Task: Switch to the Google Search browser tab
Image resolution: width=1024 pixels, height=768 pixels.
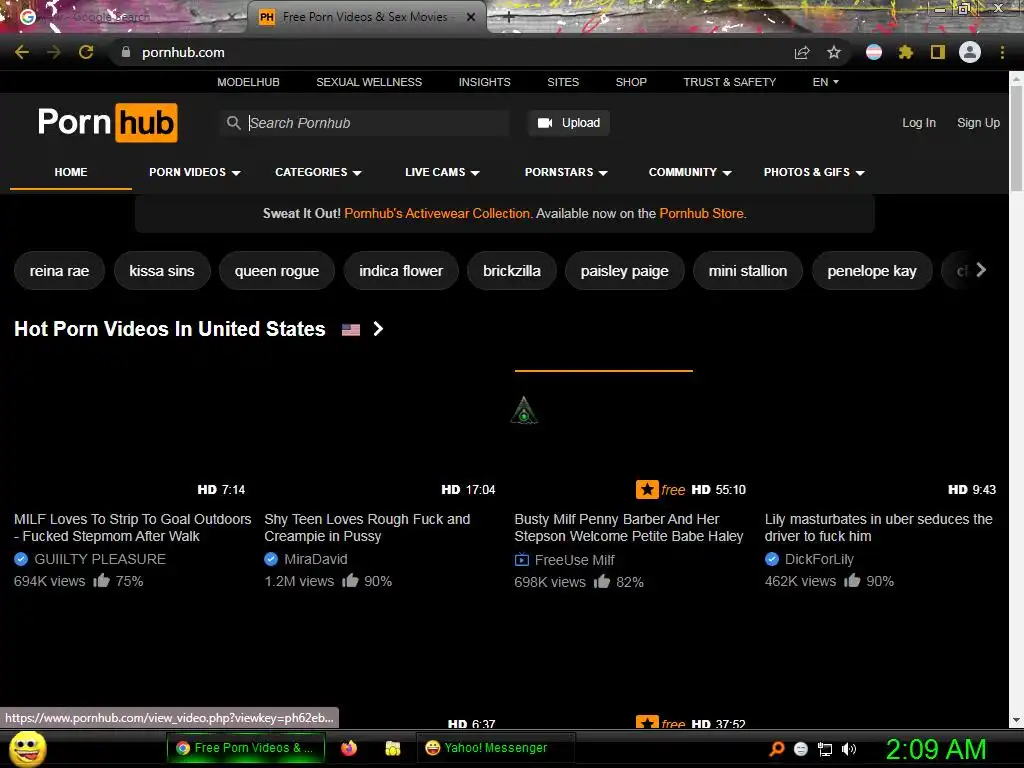Action: 124,17
